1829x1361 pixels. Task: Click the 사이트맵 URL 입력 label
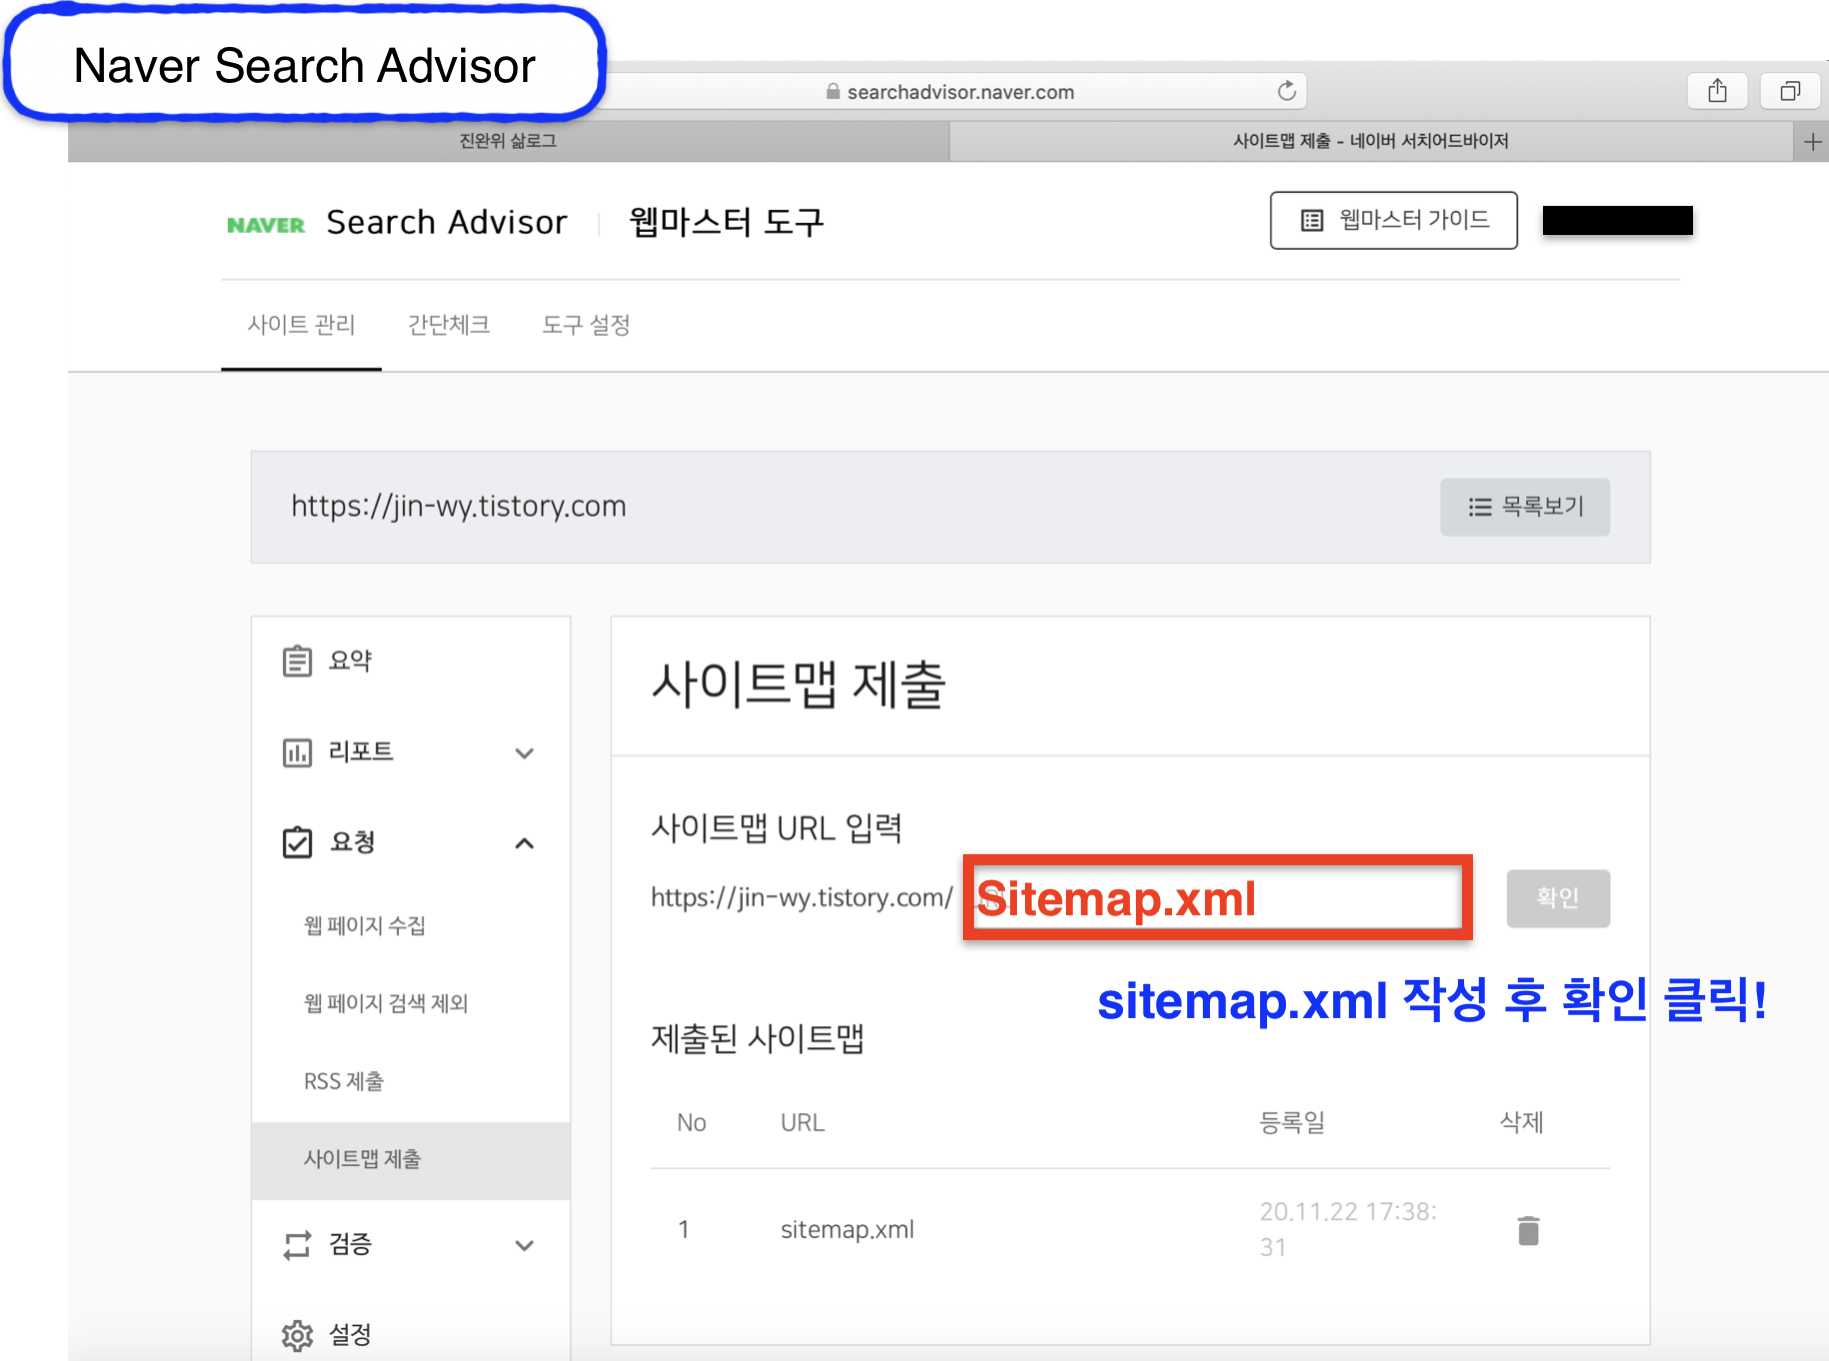pyautogui.click(x=777, y=828)
